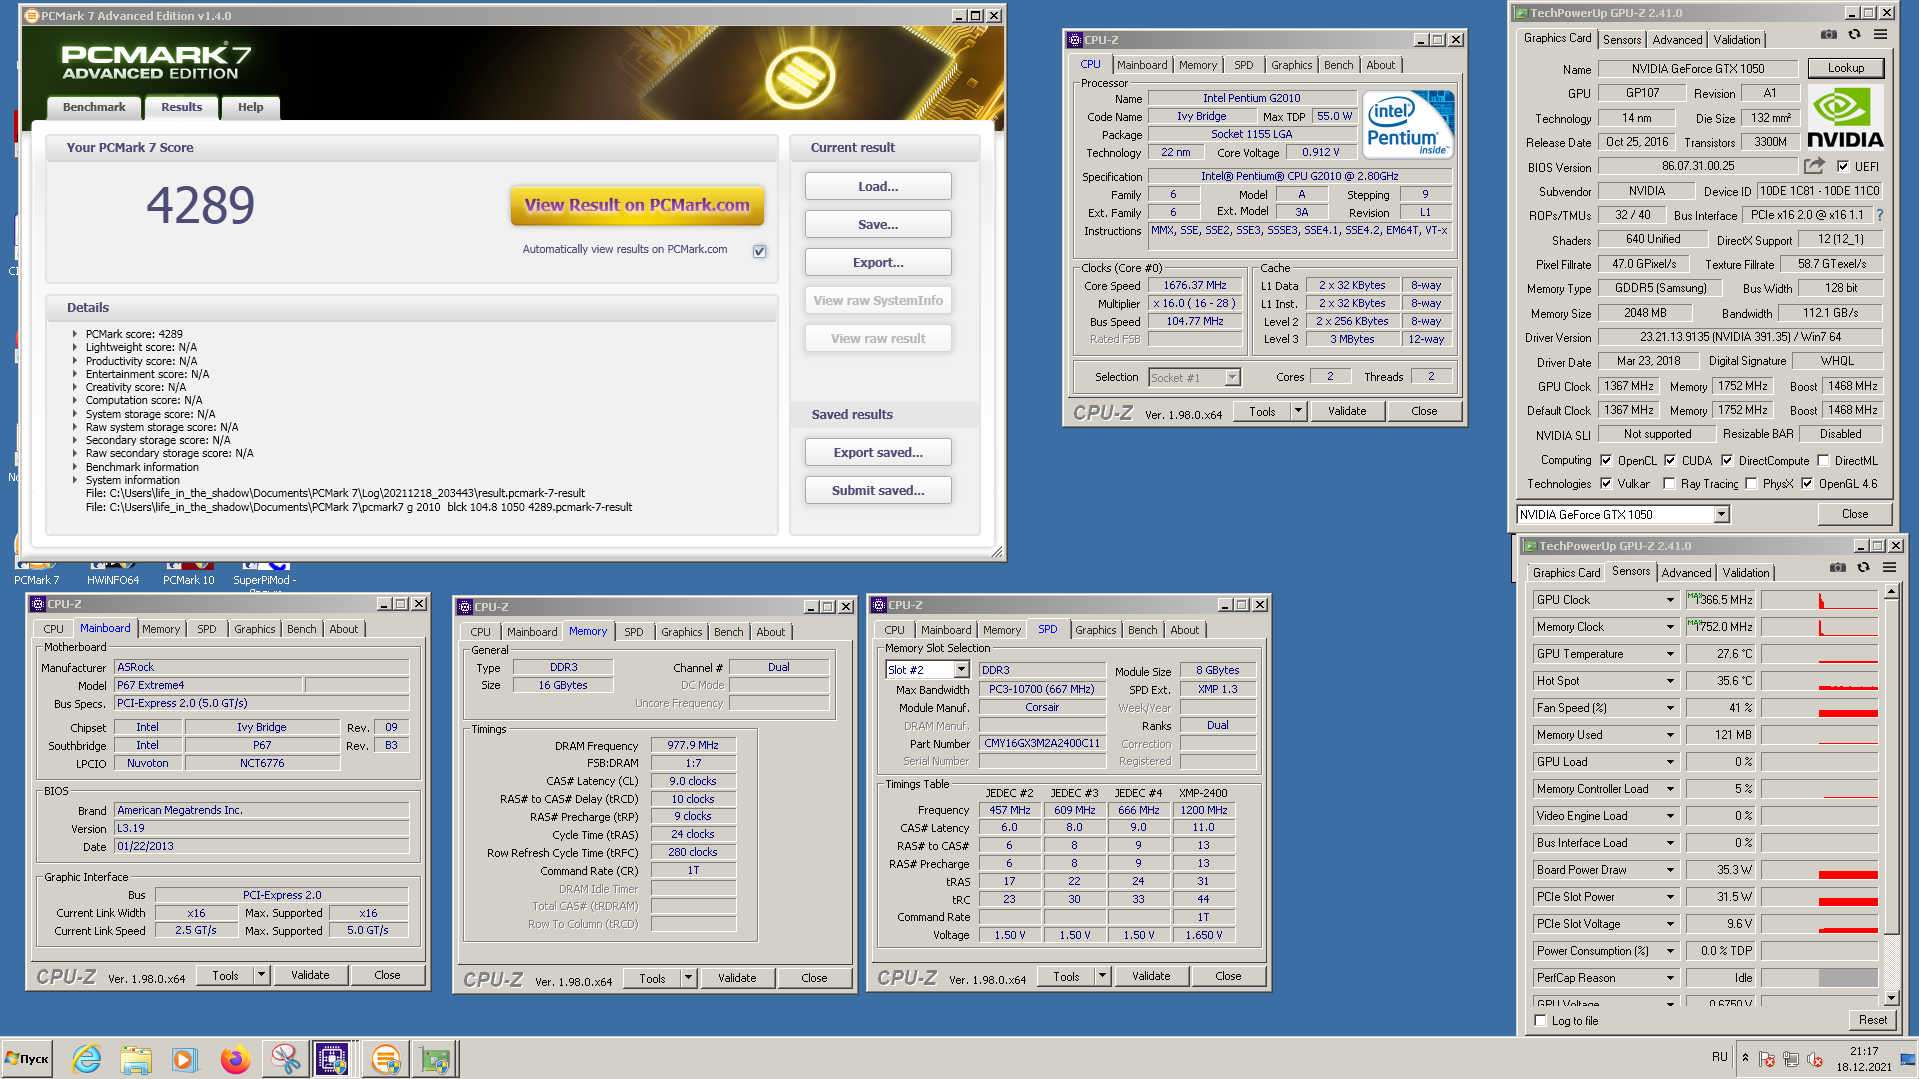1919x1079 pixels.
Task: Expand the Benchmark information tree item
Action: pos(75,467)
